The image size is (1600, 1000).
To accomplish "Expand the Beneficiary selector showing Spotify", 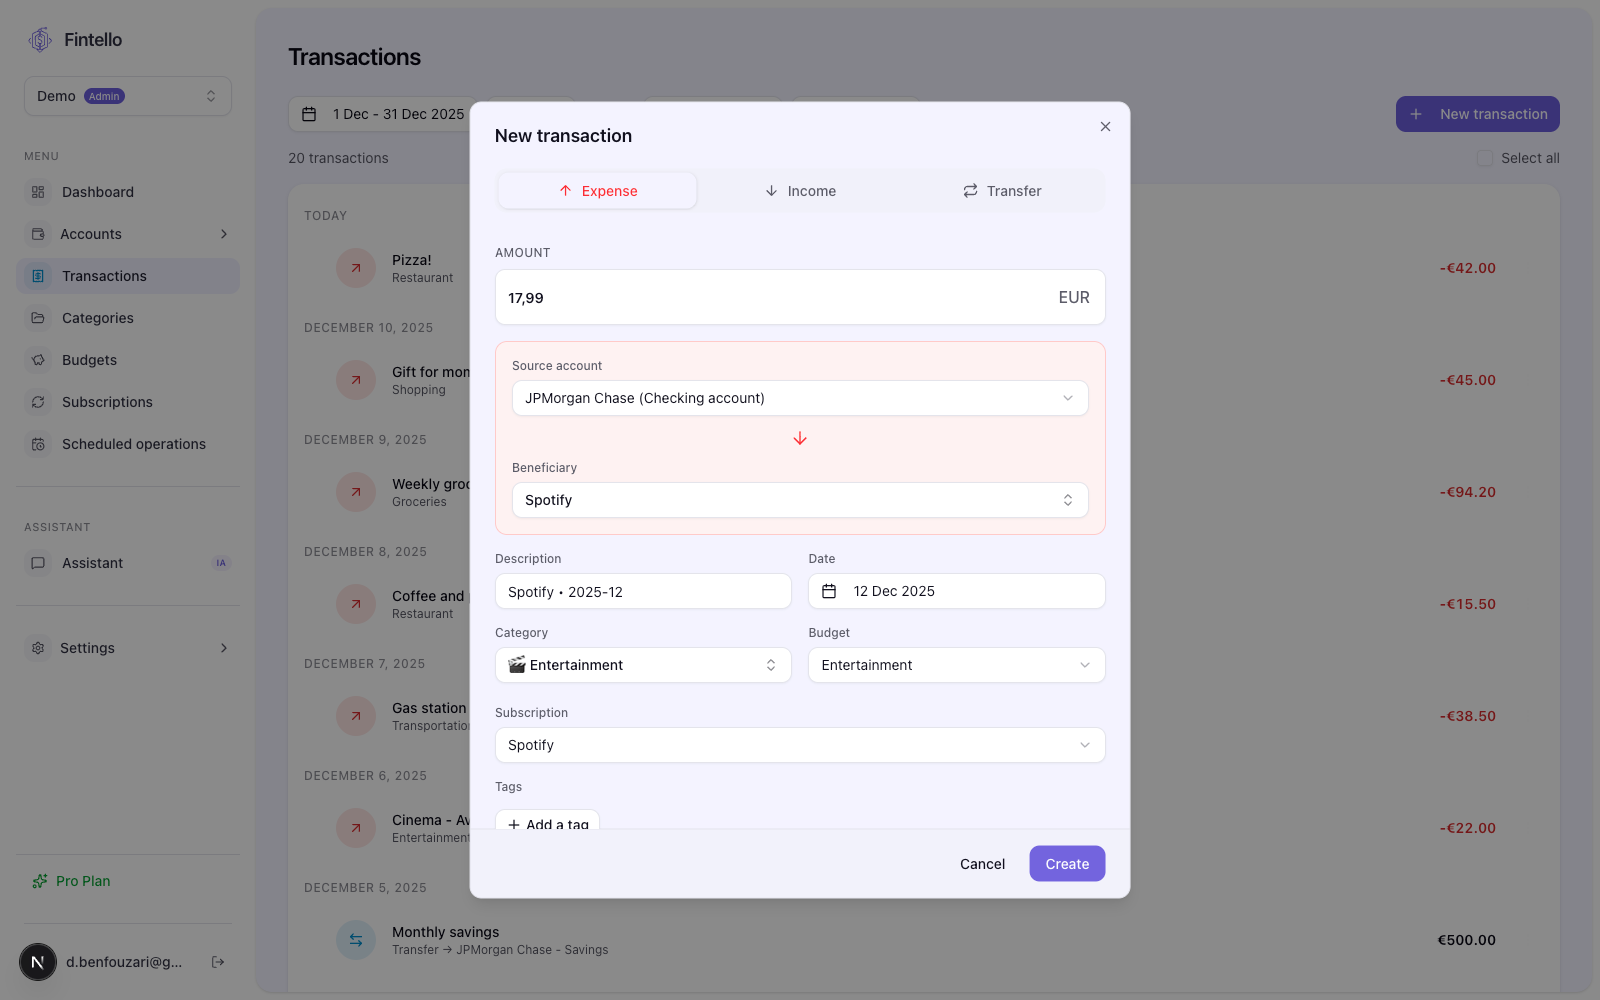I will 799,499.
